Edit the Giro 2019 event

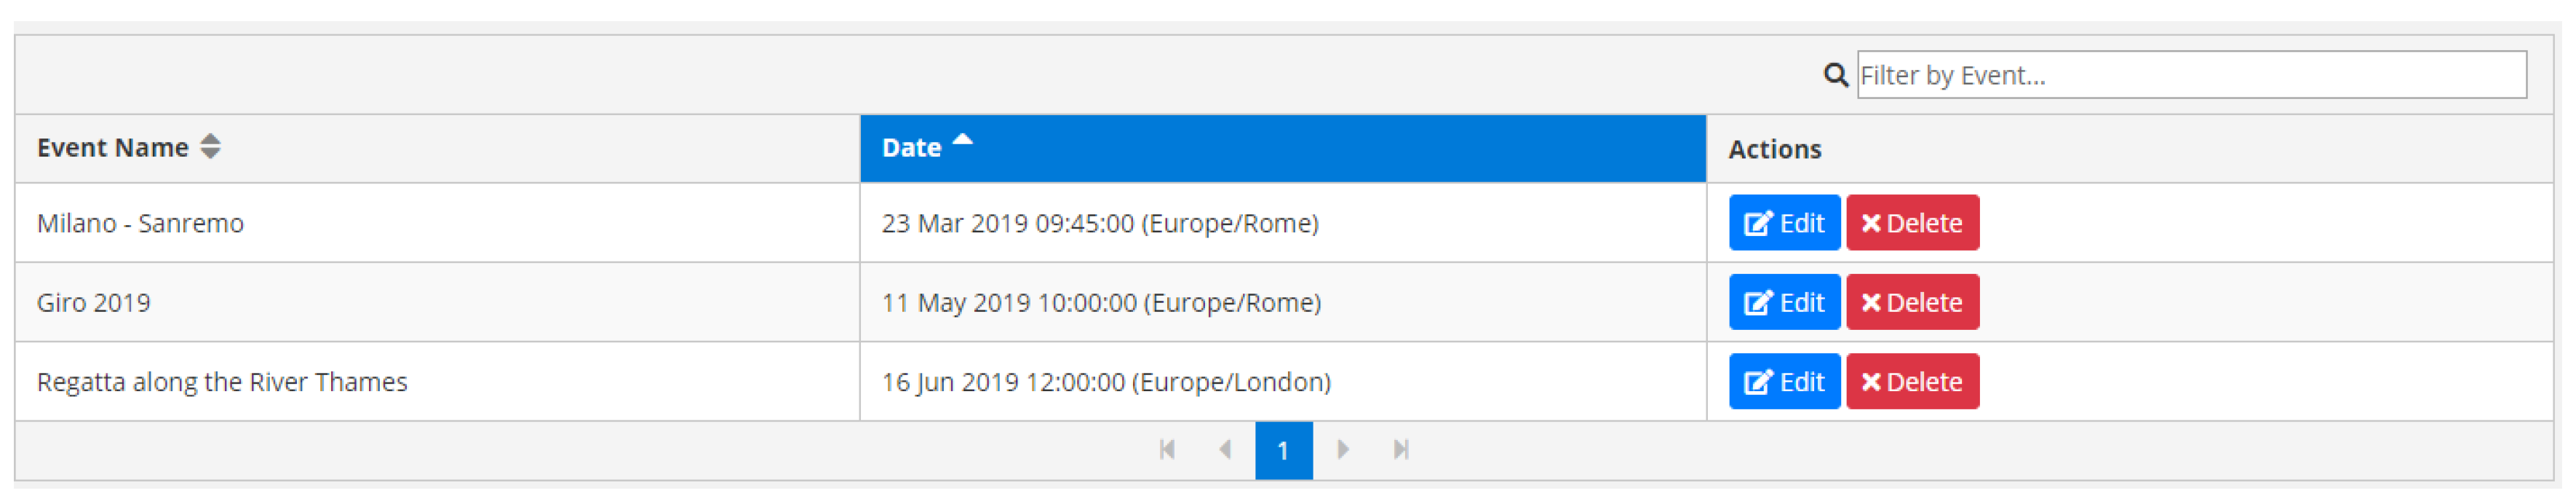(1784, 302)
